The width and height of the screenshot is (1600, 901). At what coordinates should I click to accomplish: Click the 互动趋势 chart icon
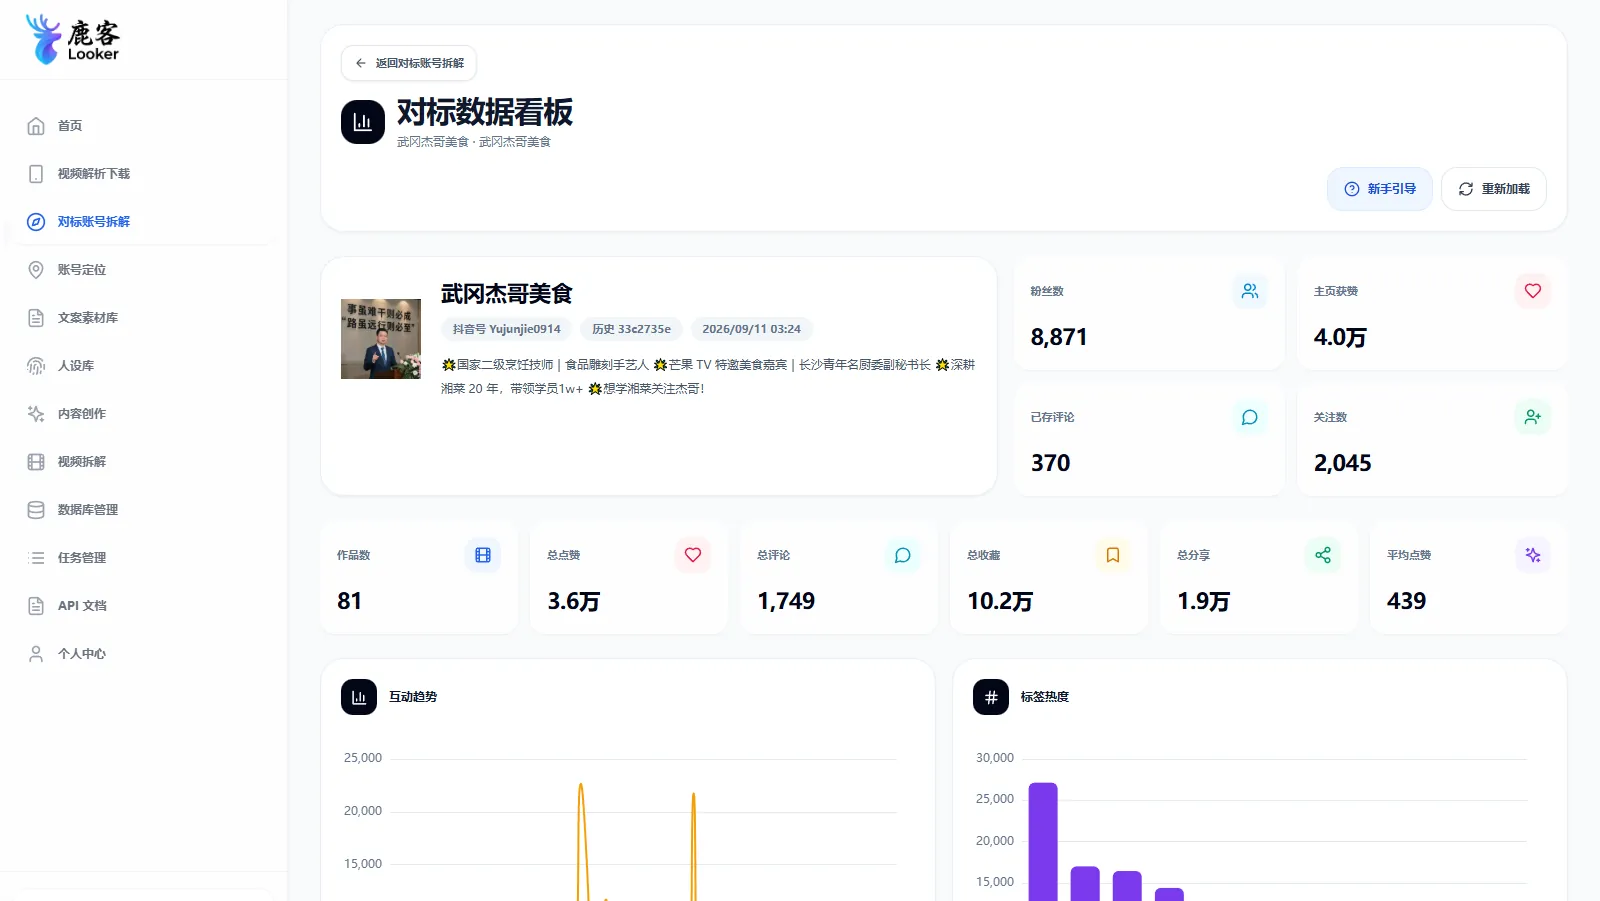[x=359, y=697]
